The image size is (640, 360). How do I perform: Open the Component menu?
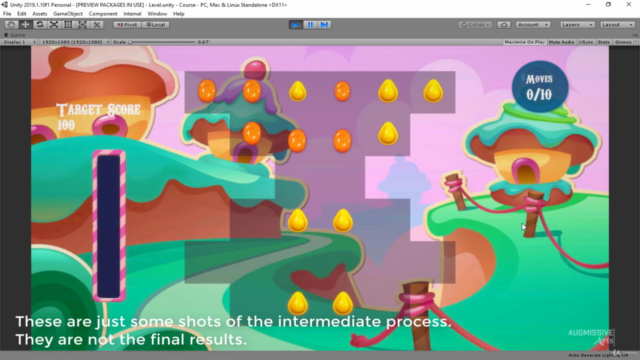coord(103,14)
